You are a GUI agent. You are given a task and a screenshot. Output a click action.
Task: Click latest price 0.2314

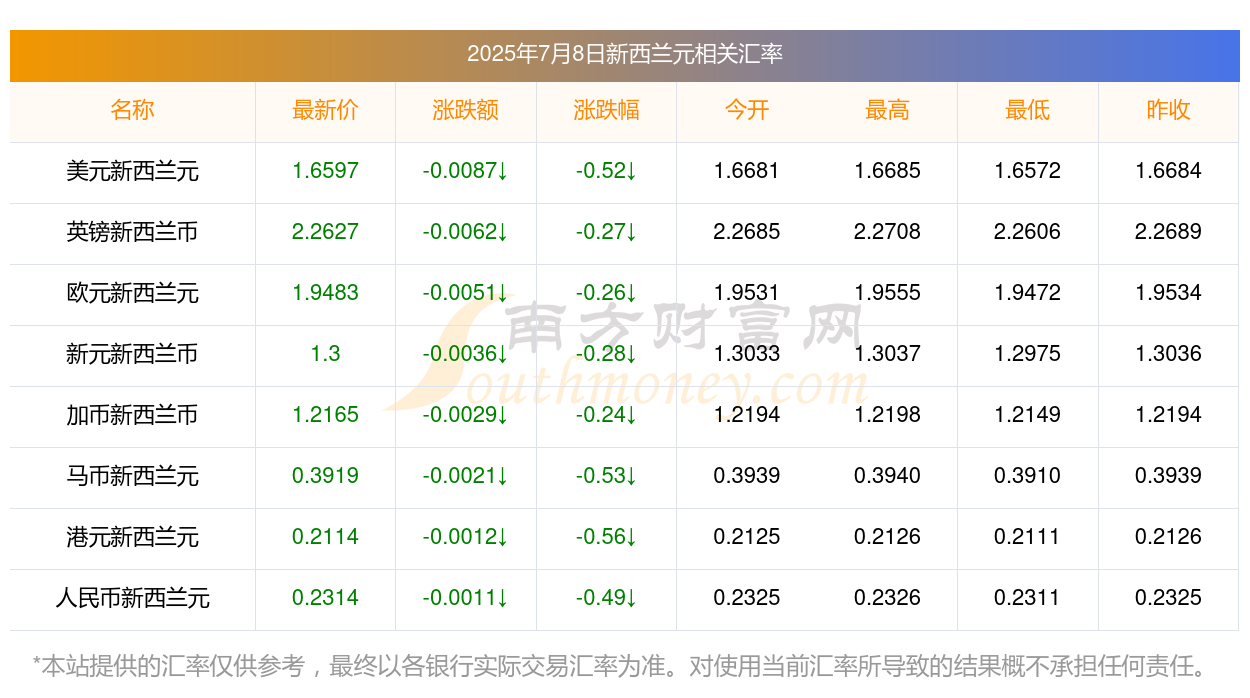(325, 598)
